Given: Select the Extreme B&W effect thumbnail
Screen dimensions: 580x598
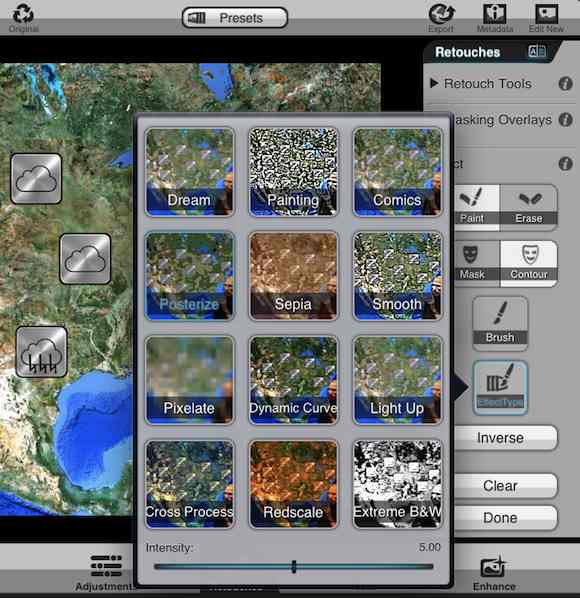Looking at the screenshot, I should pos(397,484).
